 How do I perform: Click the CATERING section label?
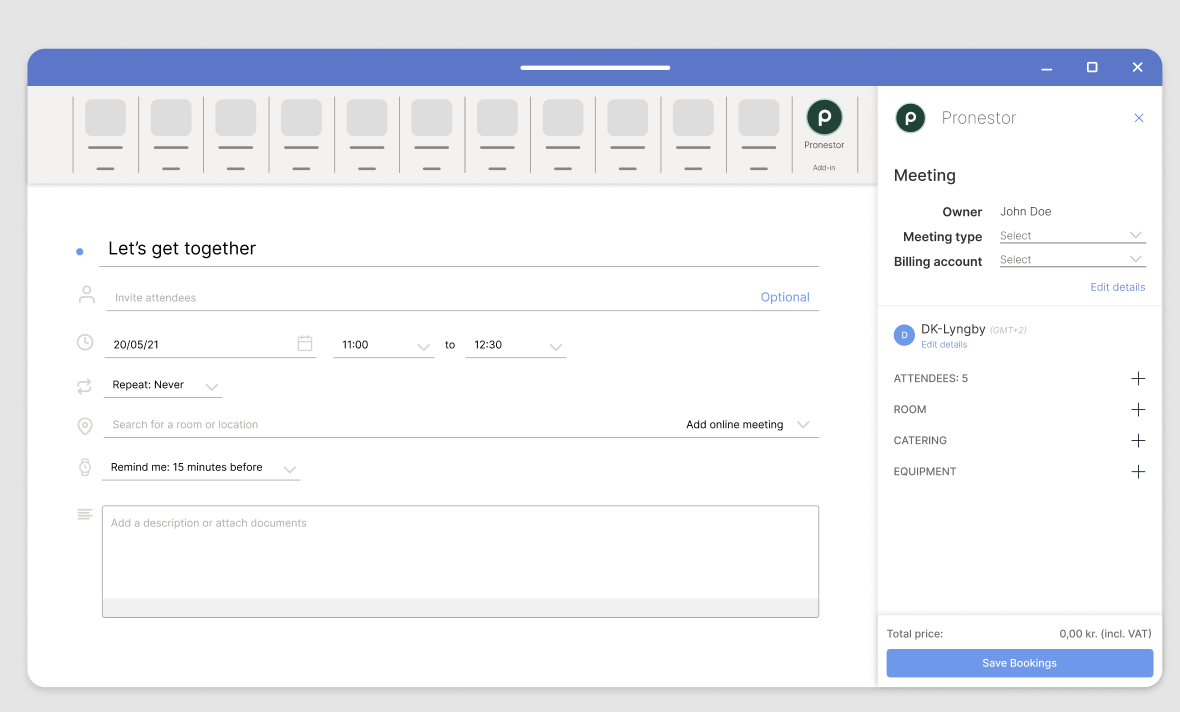pos(920,440)
